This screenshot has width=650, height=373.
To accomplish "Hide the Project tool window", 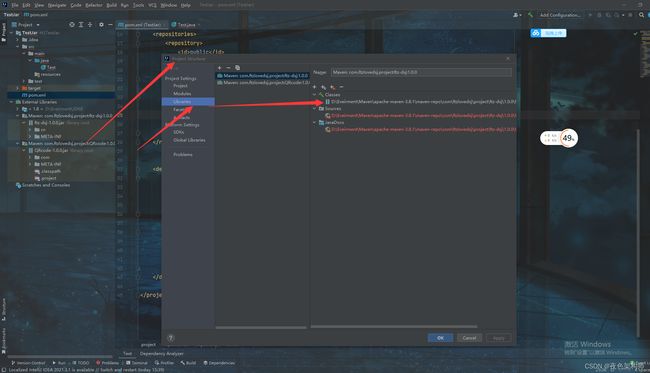I will 110,25.
